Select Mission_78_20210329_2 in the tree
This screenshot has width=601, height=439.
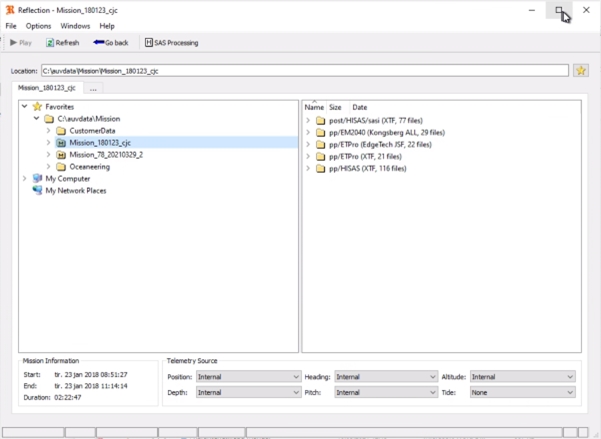[x=106, y=155]
